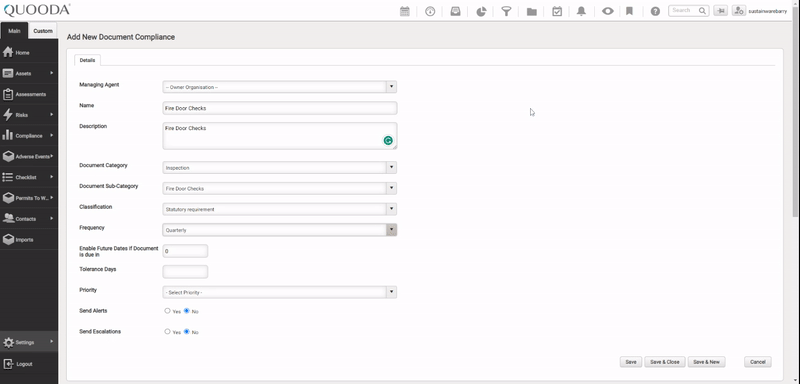
Task: Open Settings in sidebar
Action: pyautogui.click(x=29, y=343)
